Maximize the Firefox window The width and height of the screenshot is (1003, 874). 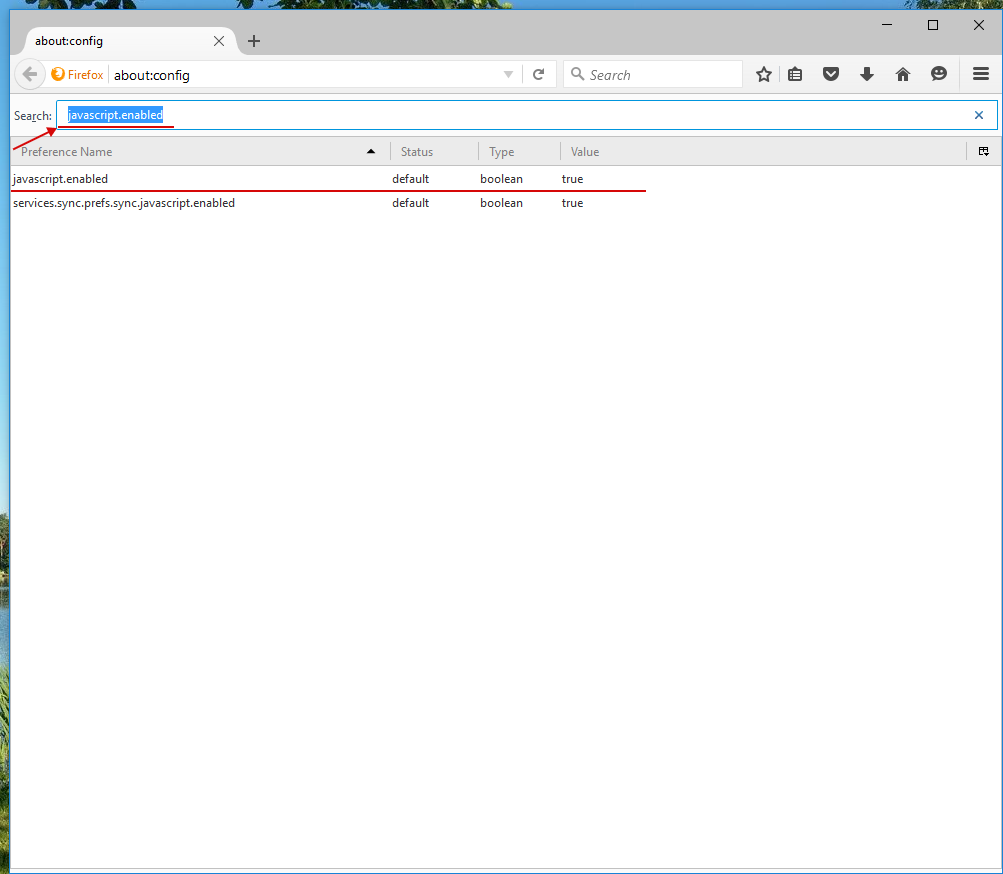(933, 25)
